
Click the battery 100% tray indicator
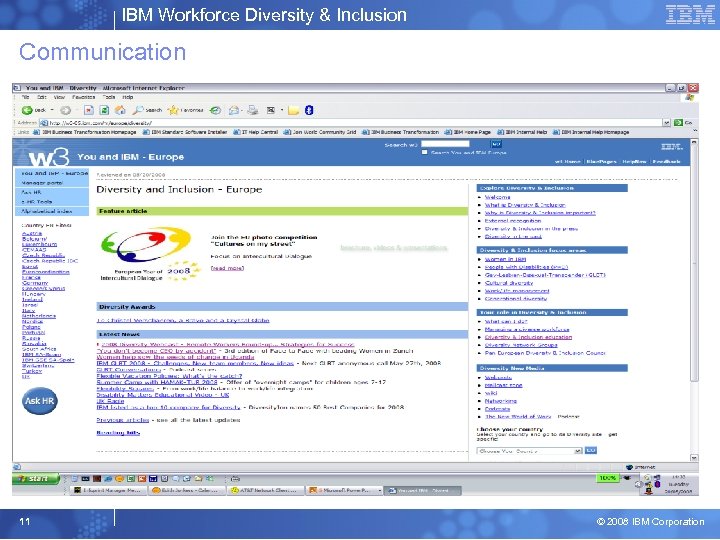[608, 478]
